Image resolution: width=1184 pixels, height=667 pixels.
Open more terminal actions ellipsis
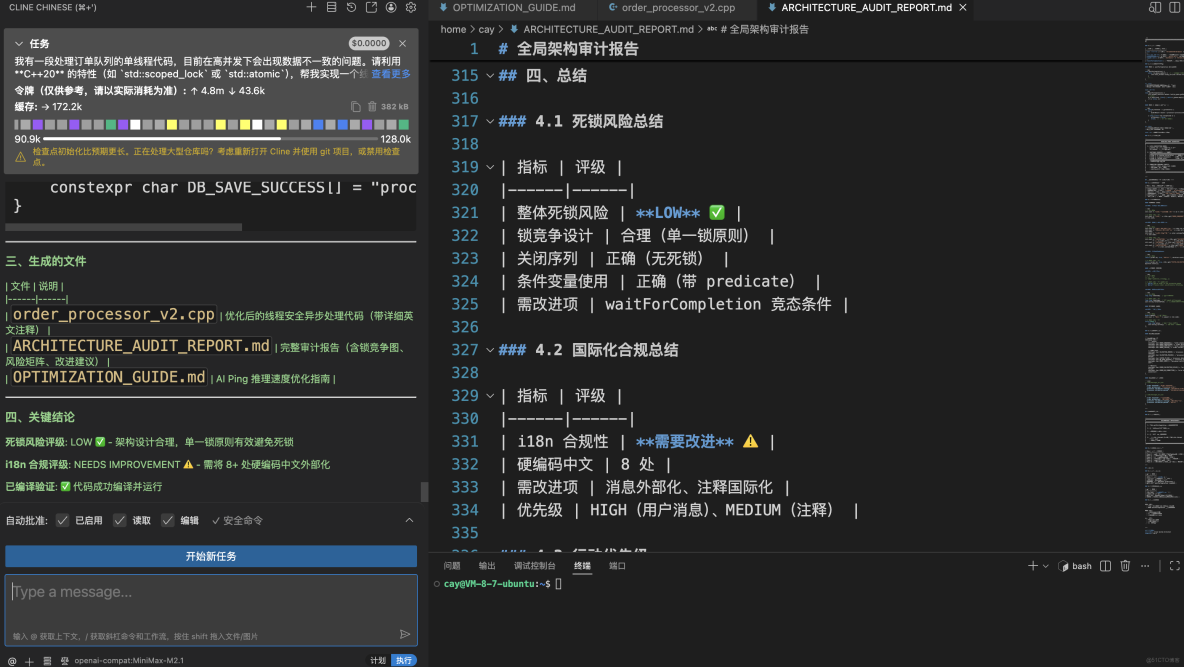(x=1145, y=566)
